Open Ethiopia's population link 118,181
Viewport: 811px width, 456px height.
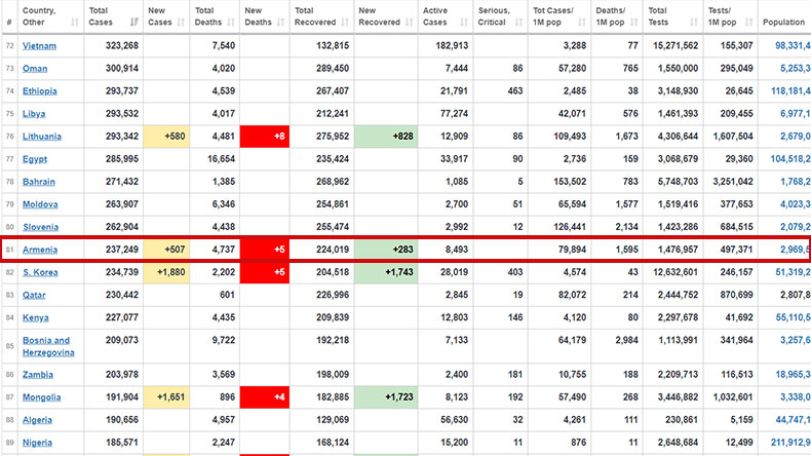tap(791, 91)
